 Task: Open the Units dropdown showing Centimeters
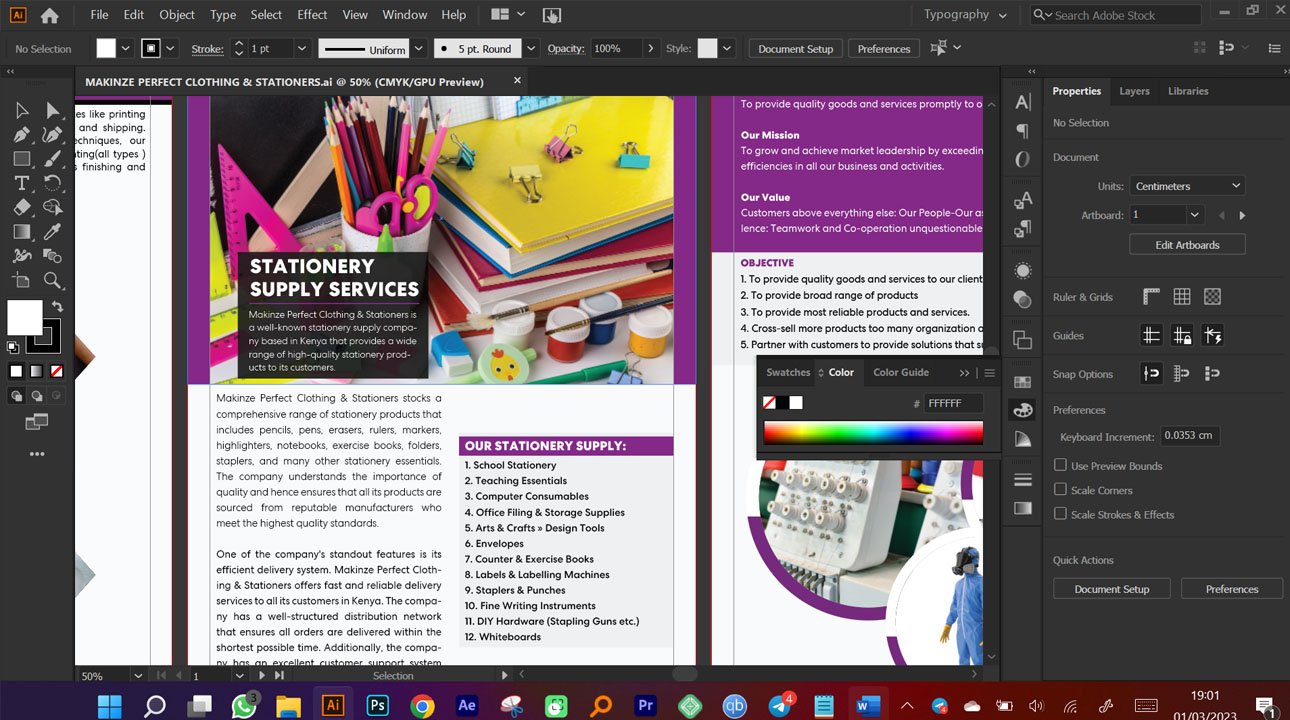click(1186, 185)
